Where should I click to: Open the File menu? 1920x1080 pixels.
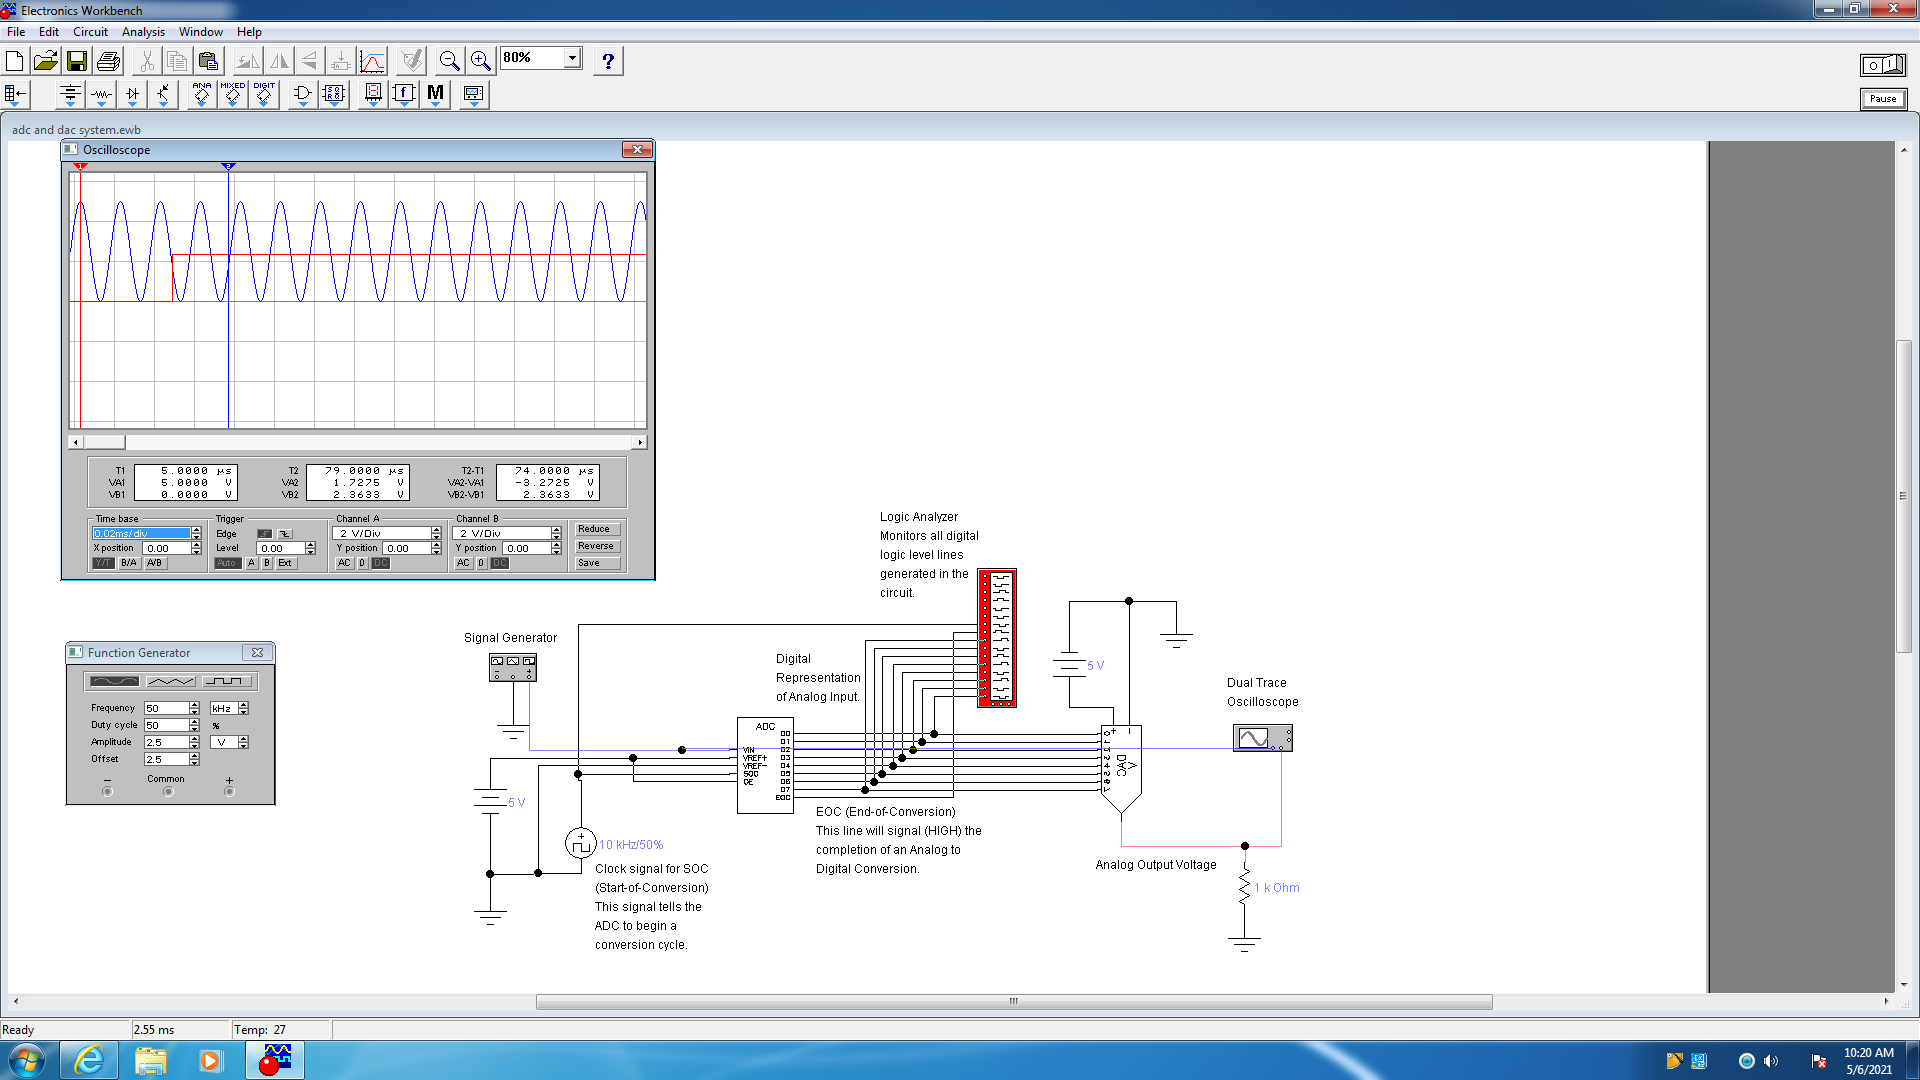pos(16,32)
